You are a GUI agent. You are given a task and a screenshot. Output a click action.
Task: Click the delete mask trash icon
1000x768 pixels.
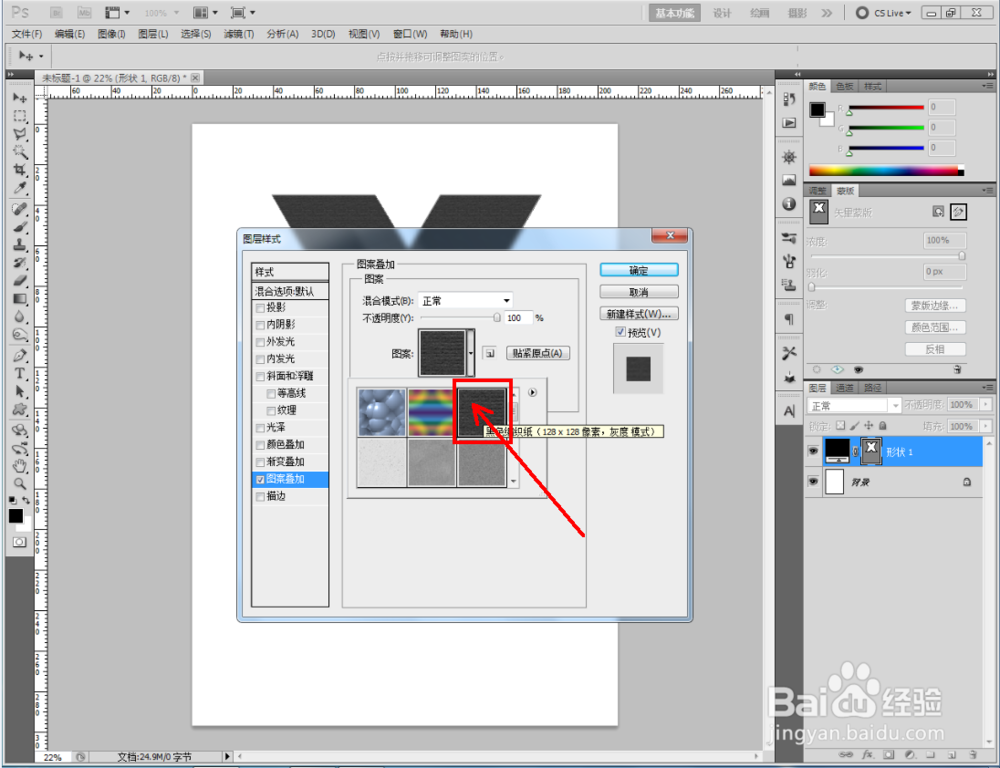pyautogui.click(x=957, y=369)
